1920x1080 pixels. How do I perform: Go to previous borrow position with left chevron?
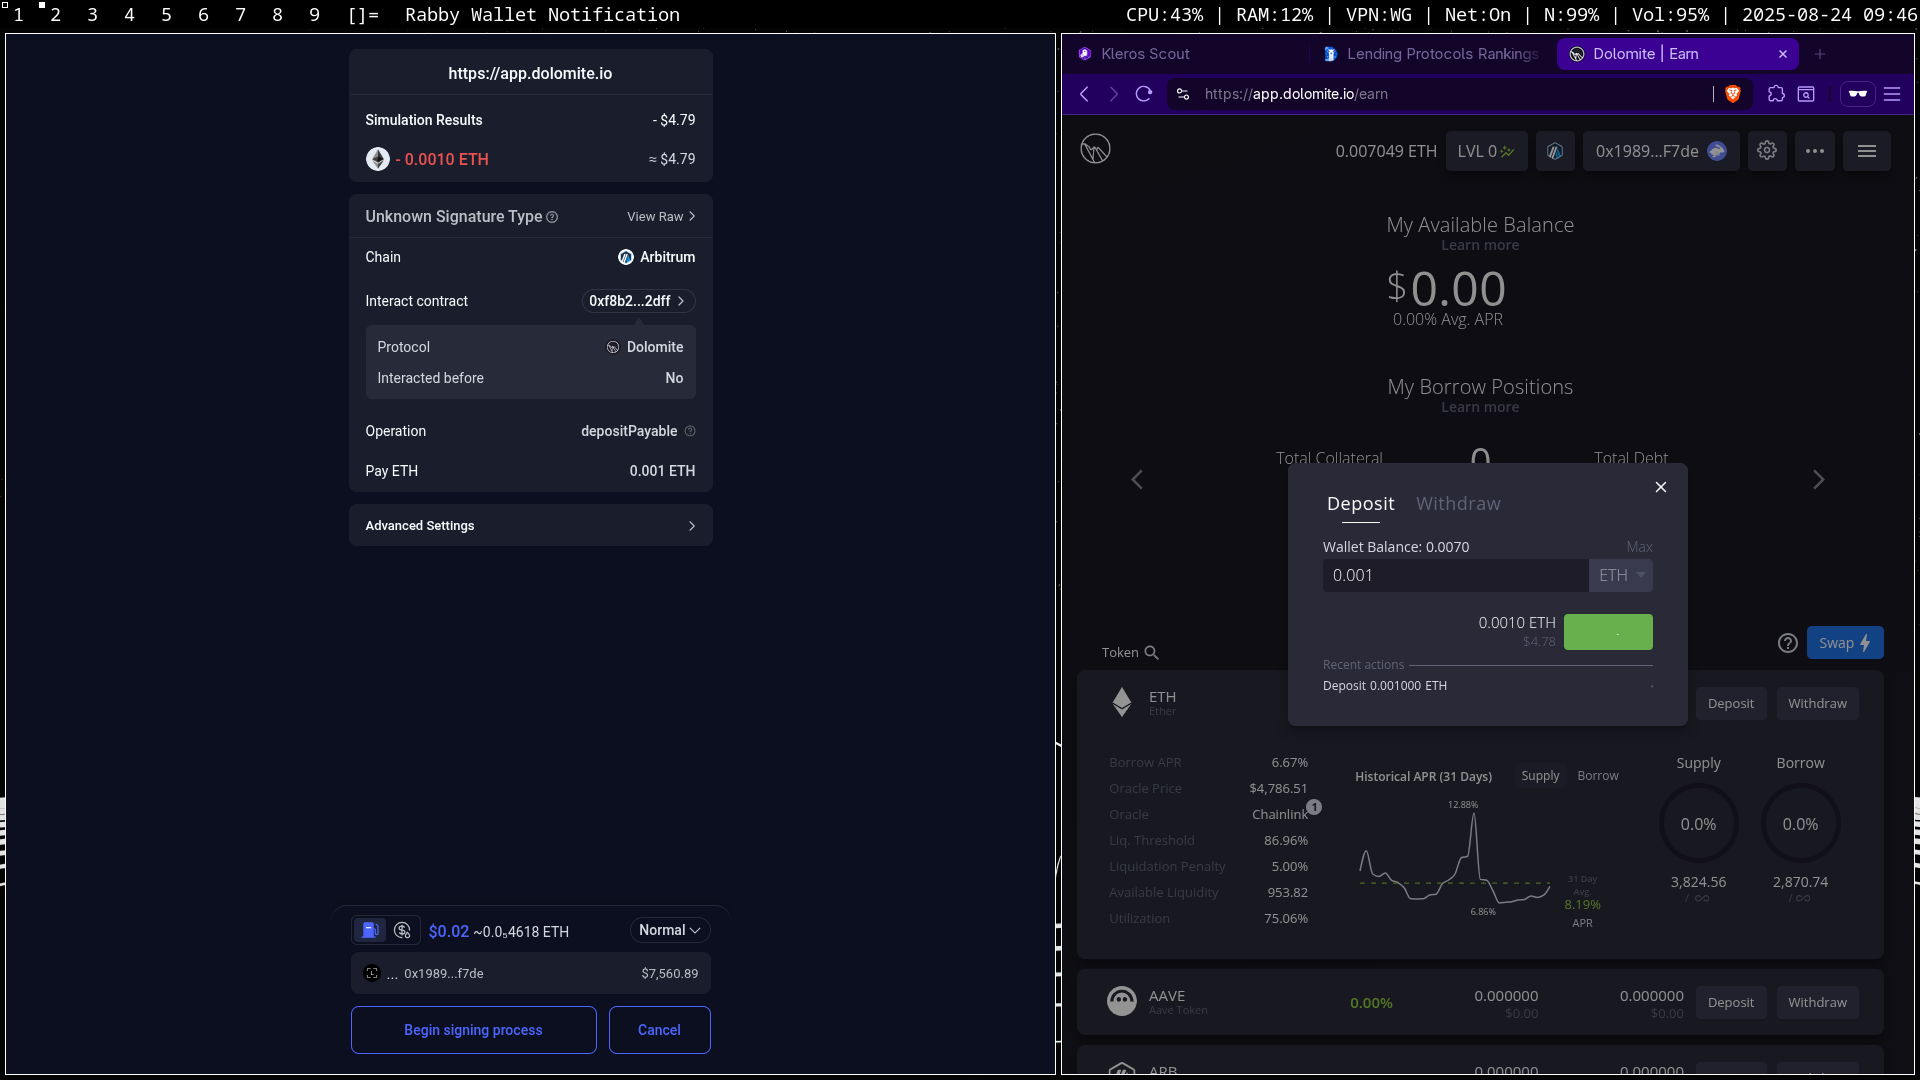(x=1137, y=480)
